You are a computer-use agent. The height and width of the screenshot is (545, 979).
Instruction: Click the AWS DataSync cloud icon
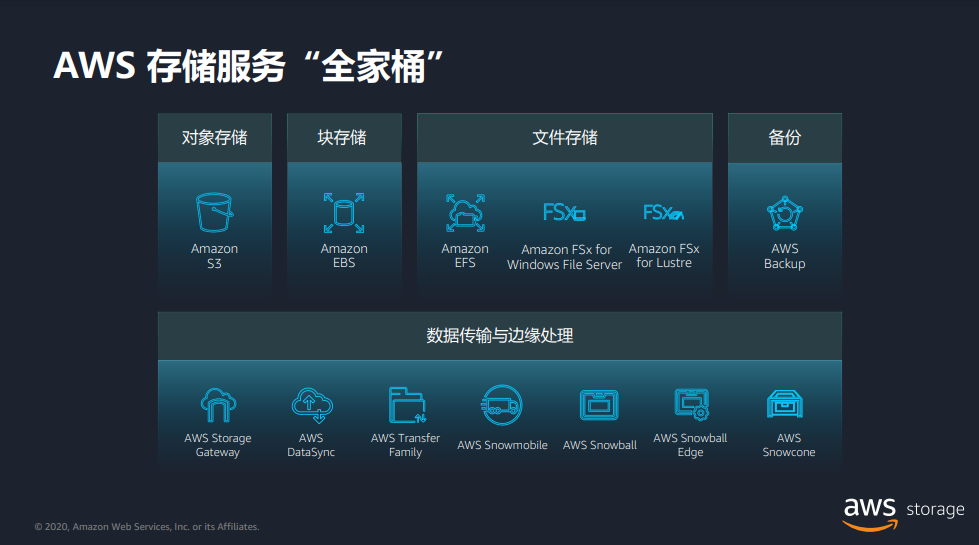pyautogui.click(x=312, y=405)
